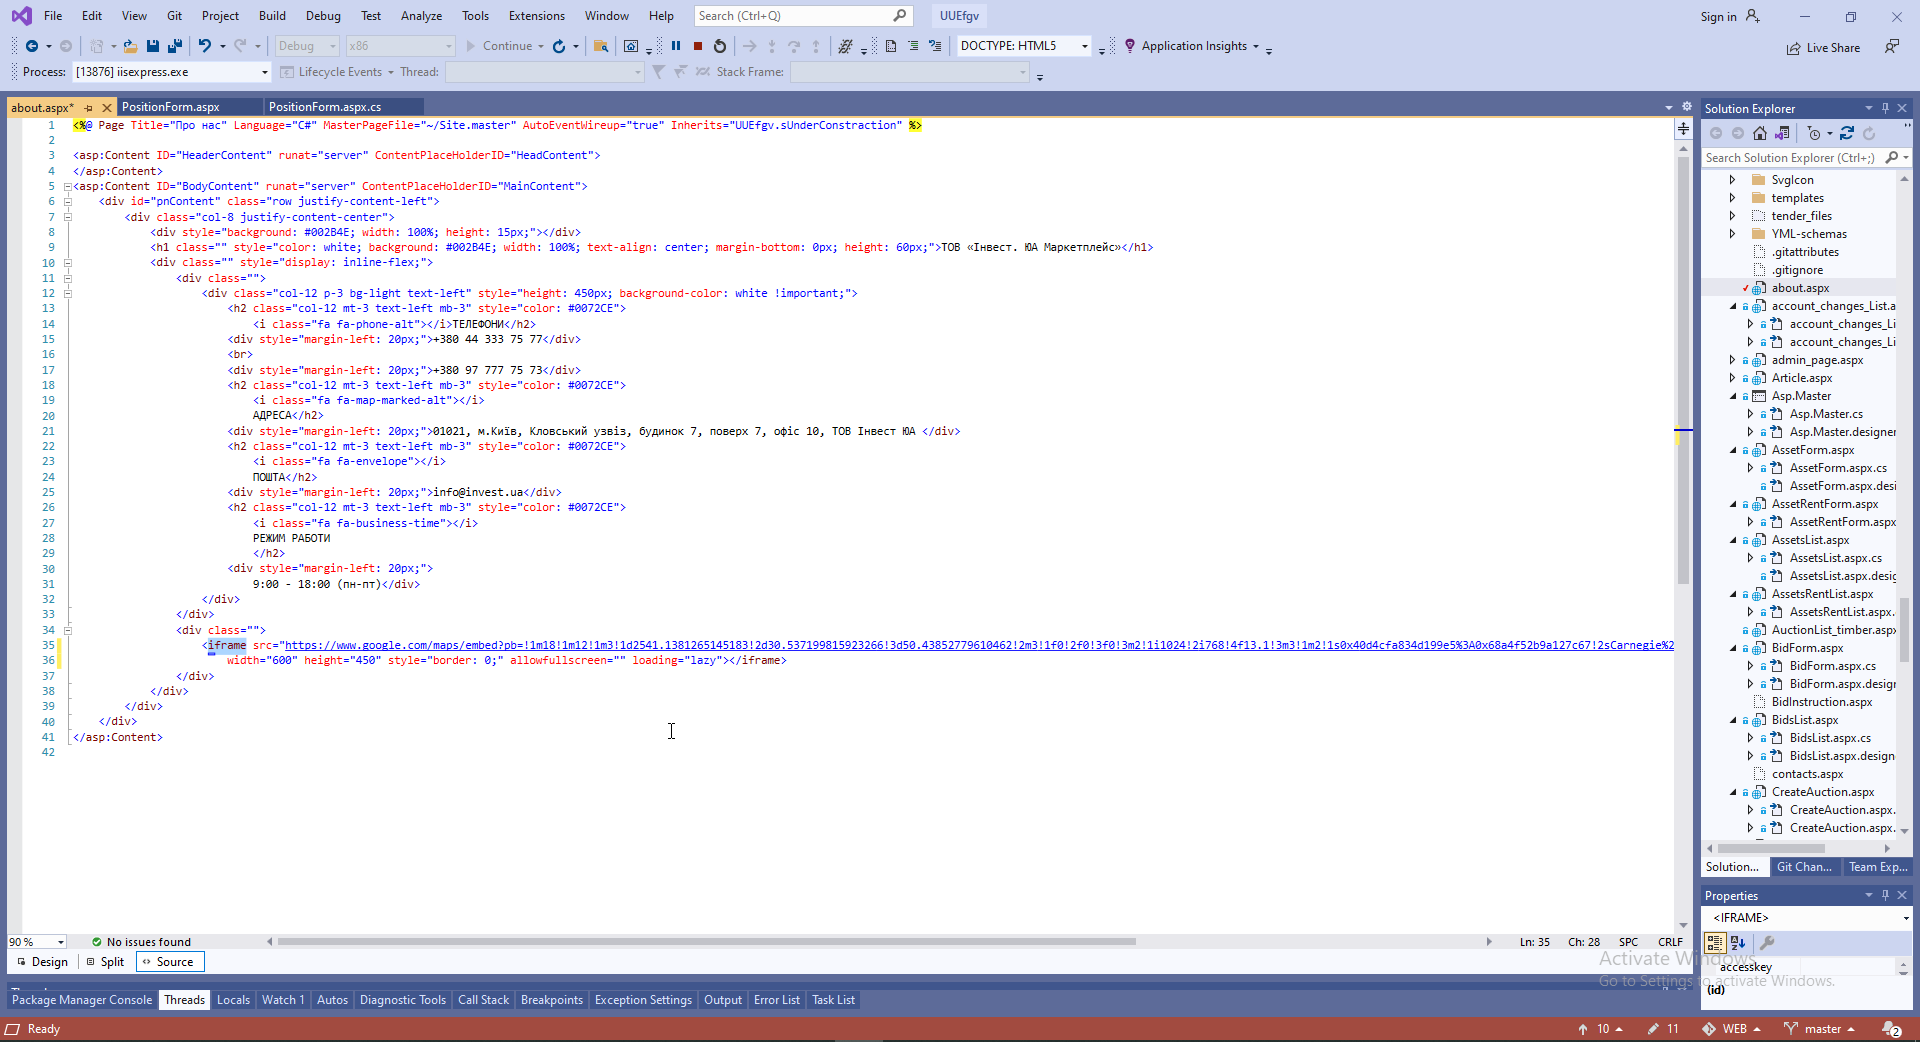This screenshot has height=1042, width=1920.
Task: Pin the about.aspx tab
Action: [88, 108]
